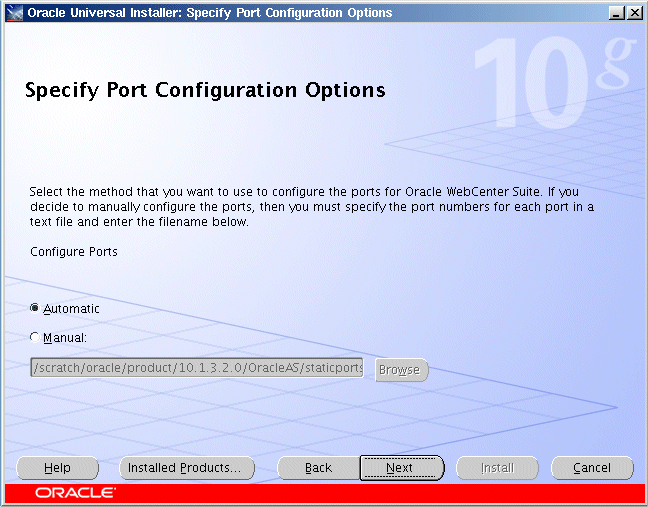Viewport: 648px width, 507px height.
Task: Open the Help dialog
Action: [x=57, y=468]
